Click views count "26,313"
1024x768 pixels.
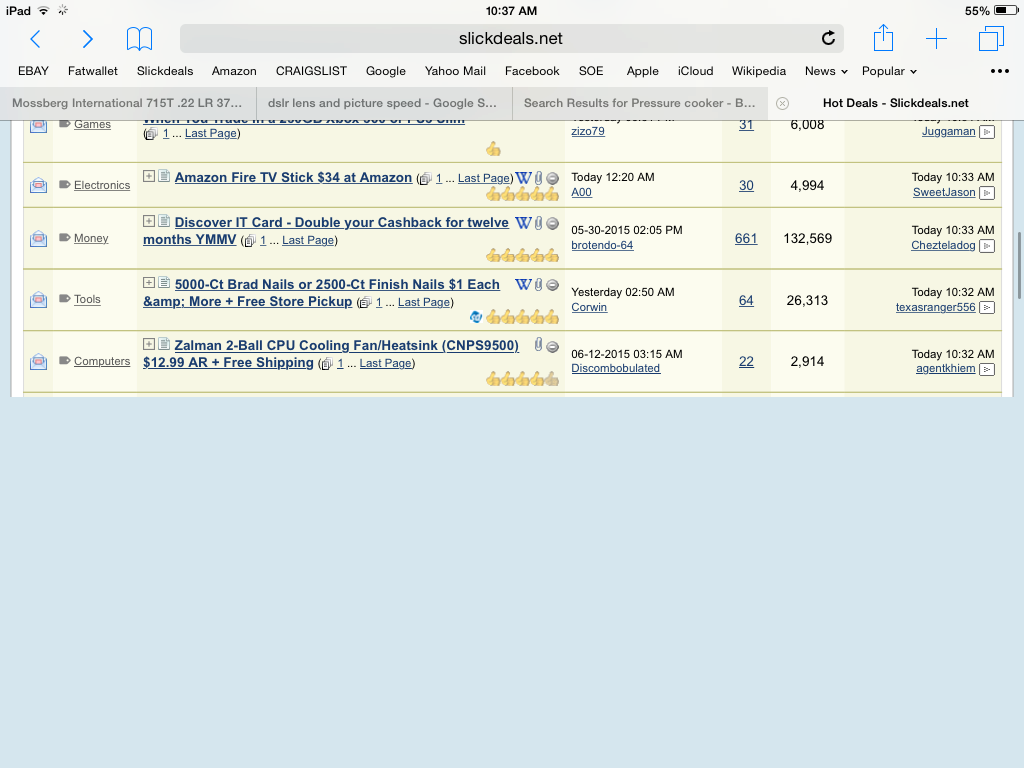pos(807,300)
